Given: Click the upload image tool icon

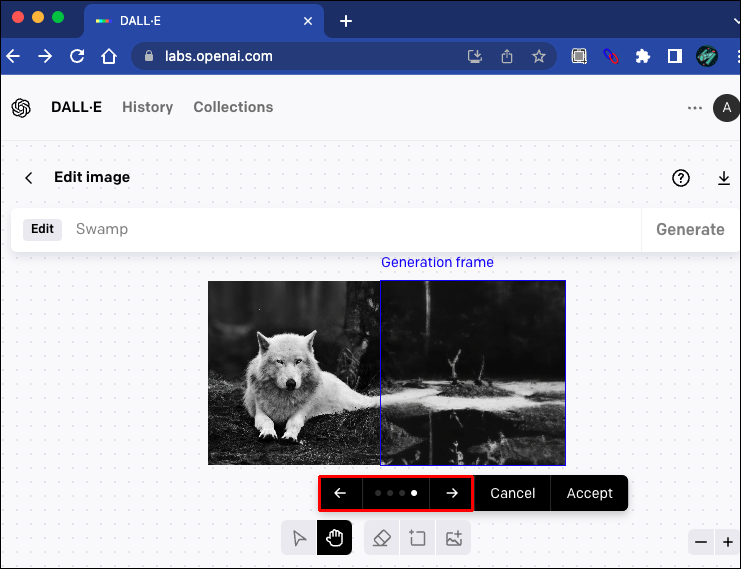Looking at the screenshot, I should pyautogui.click(x=453, y=539).
